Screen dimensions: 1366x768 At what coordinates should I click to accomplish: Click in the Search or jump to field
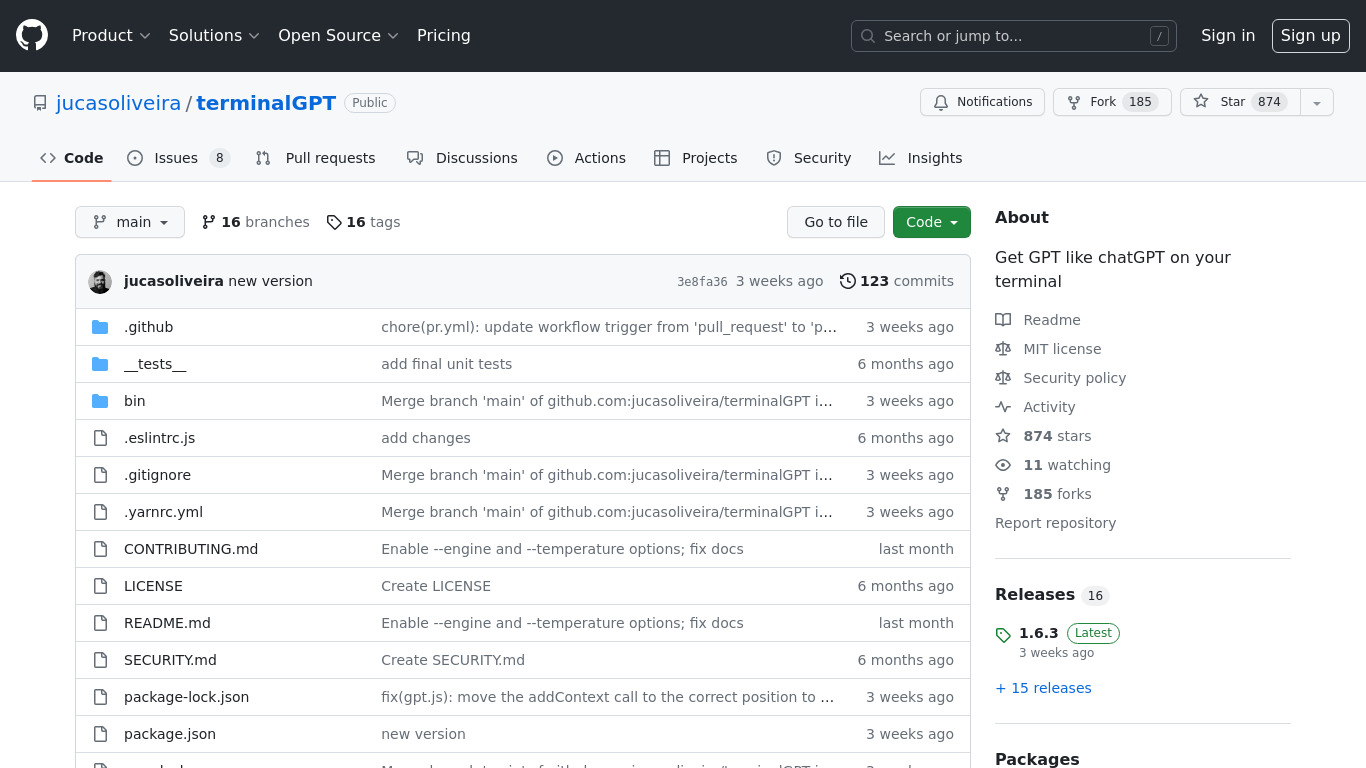pos(1014,36)
